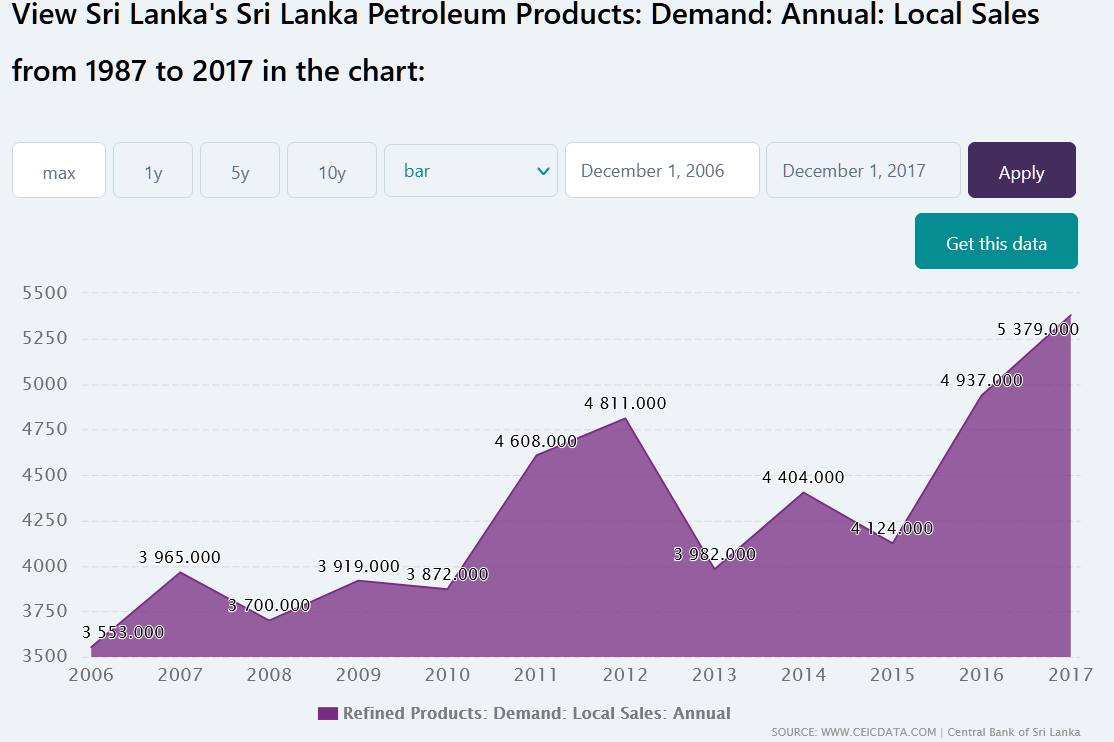Click the 4 937.000 data label

click(981, 380)
